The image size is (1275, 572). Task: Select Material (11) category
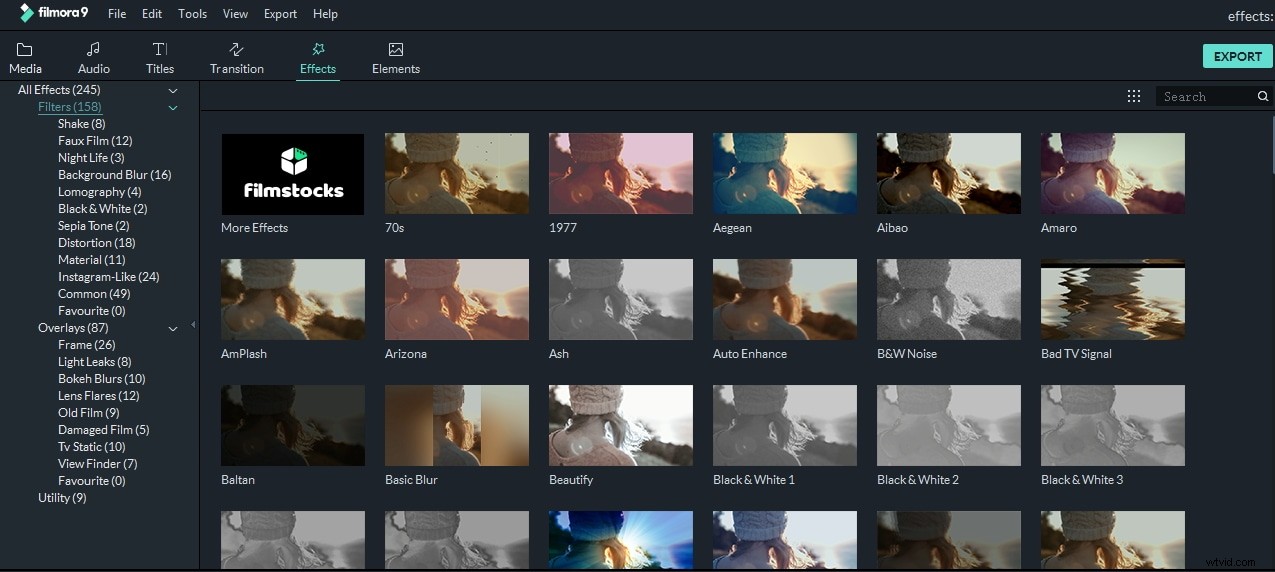click(91, 260)
